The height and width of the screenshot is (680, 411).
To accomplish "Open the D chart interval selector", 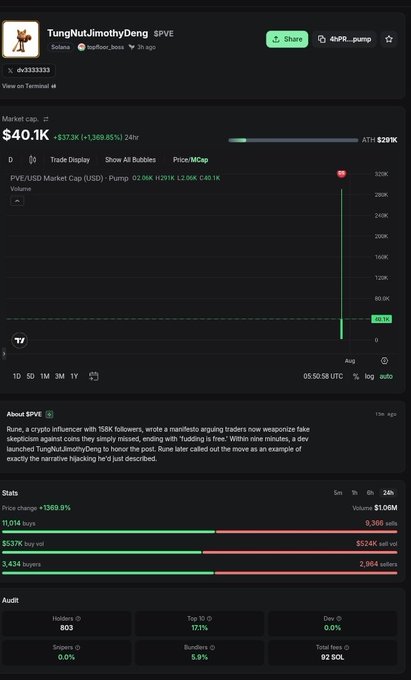I will (11, 160).
